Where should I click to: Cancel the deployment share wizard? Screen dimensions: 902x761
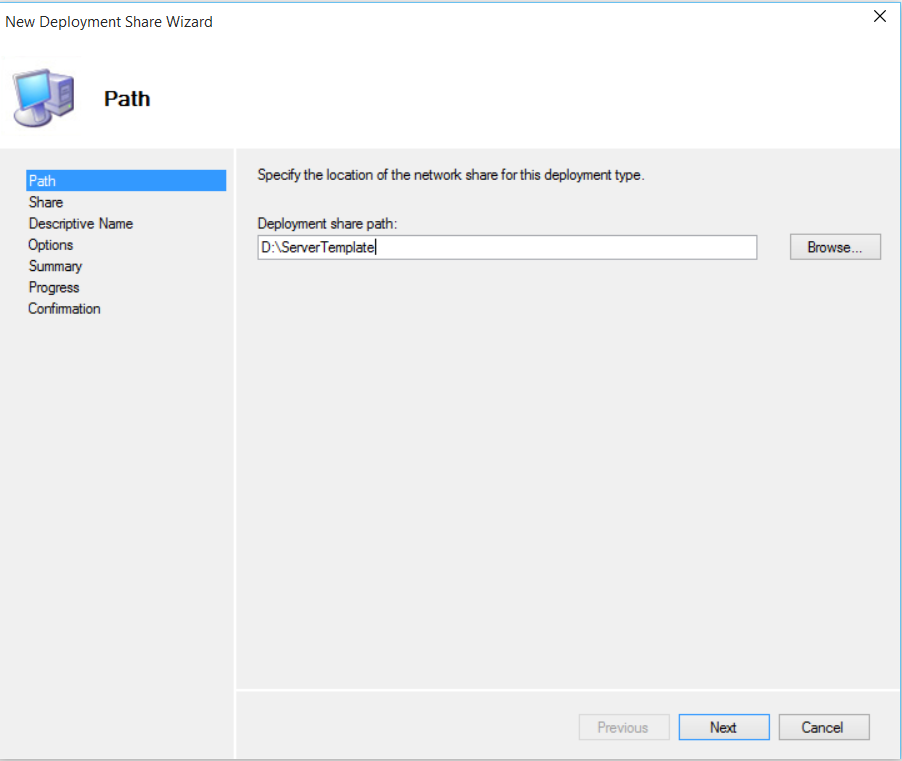(x=824, y=727)
